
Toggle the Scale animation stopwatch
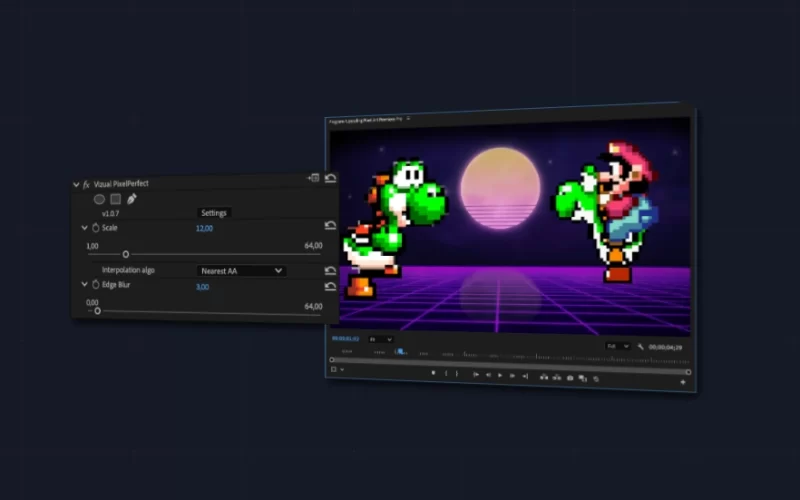point(95,228)
